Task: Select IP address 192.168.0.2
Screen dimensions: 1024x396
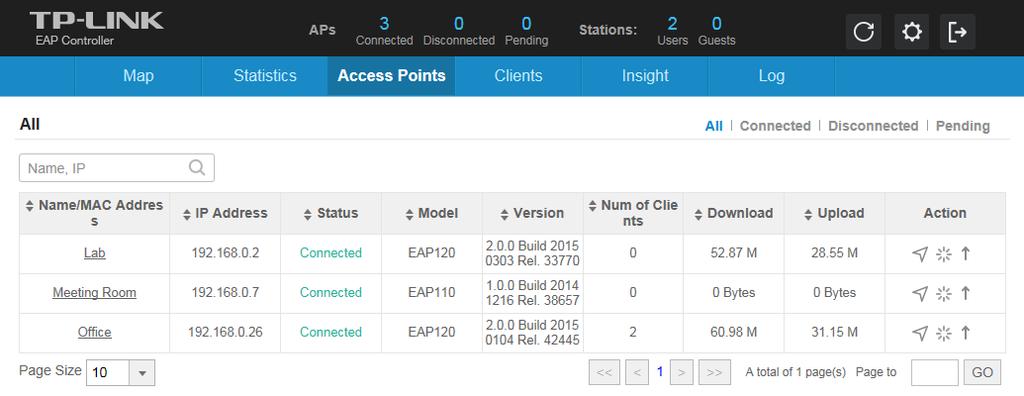Action: (225, 253)
